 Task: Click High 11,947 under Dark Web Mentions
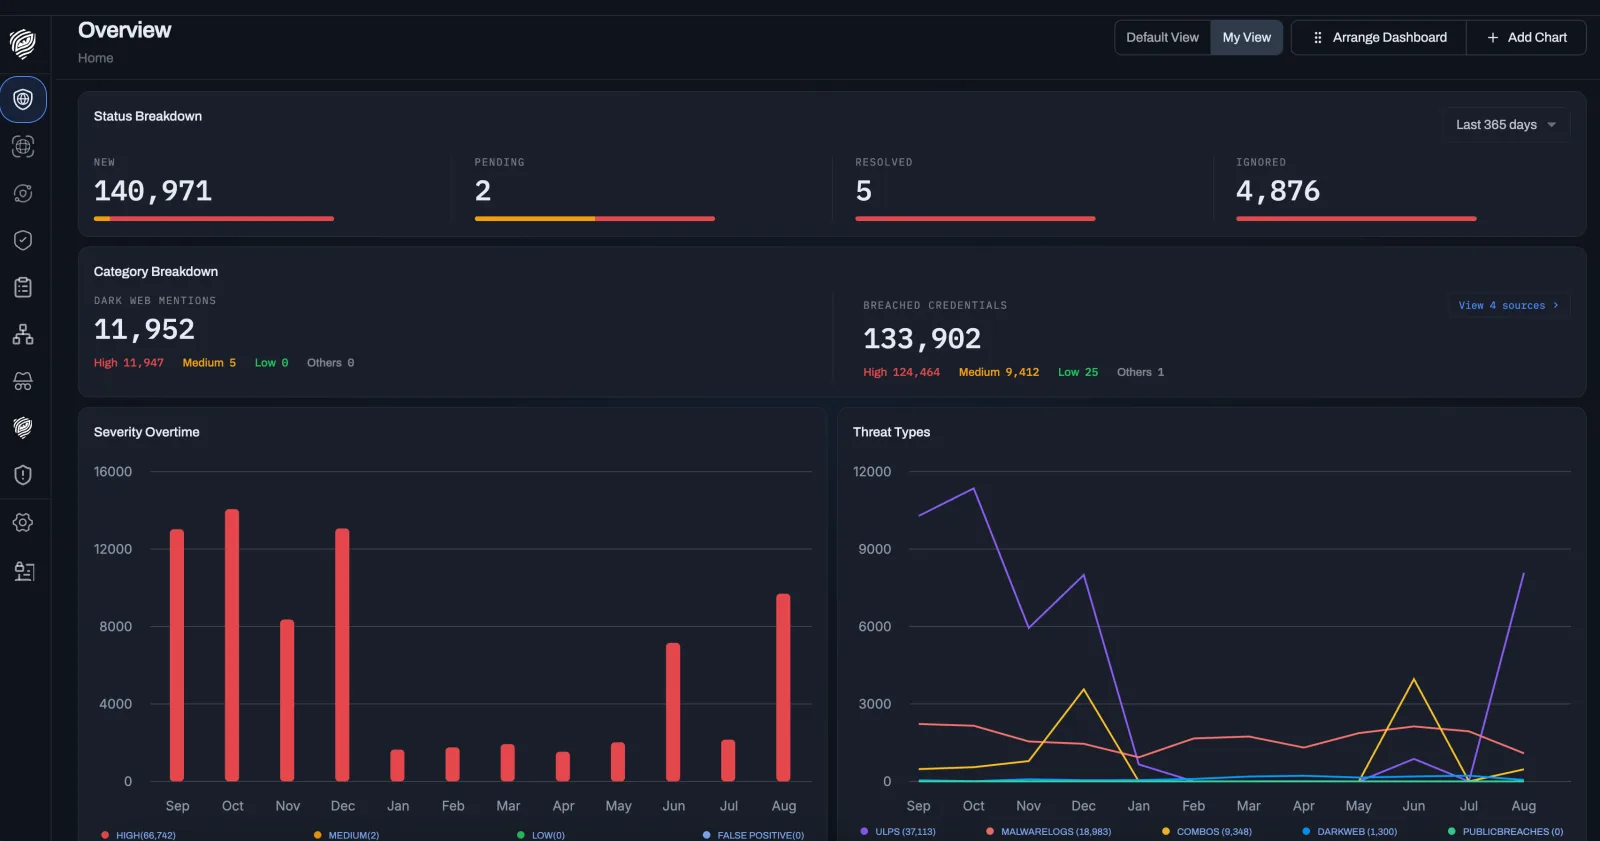[129, 363]
